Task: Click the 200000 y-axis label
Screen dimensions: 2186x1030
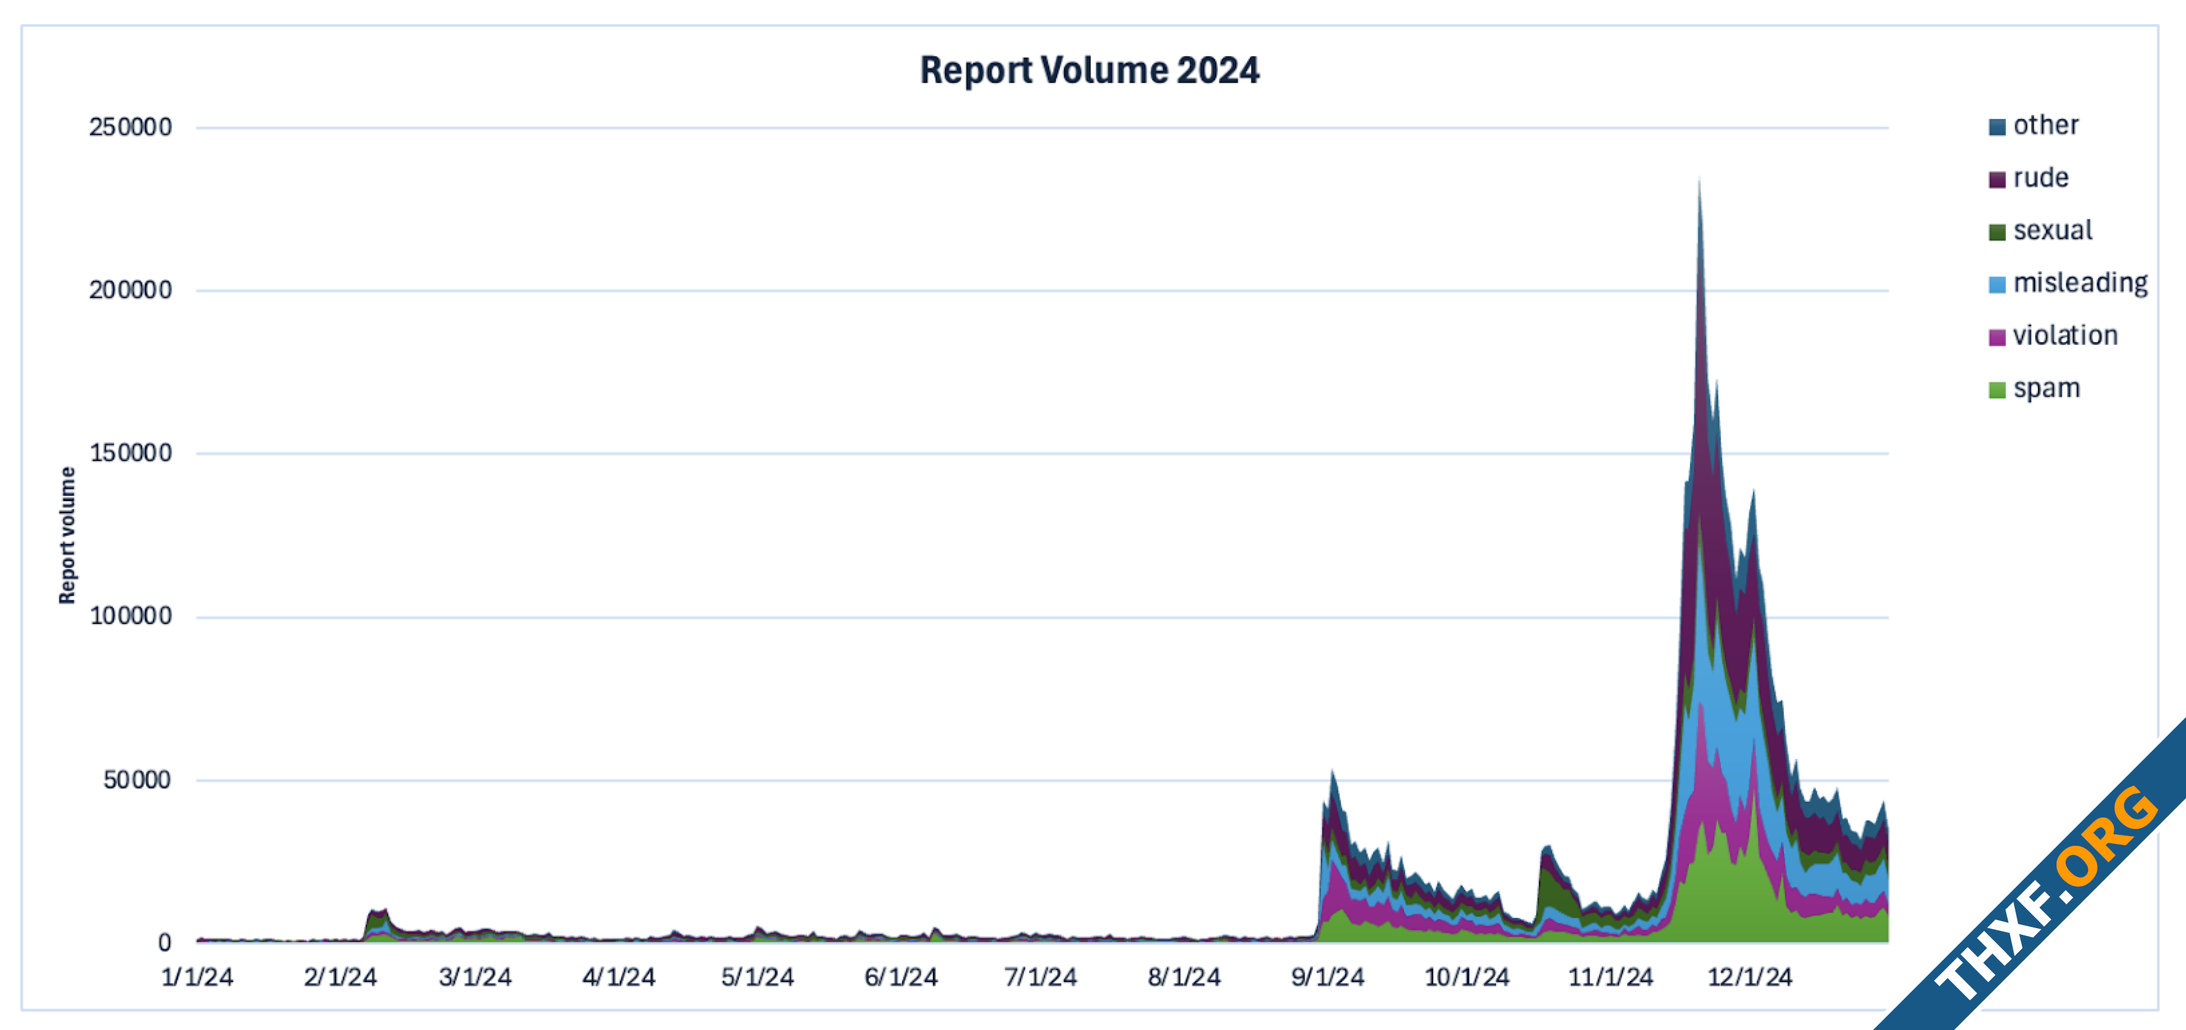Action: [x=130, y=290]
